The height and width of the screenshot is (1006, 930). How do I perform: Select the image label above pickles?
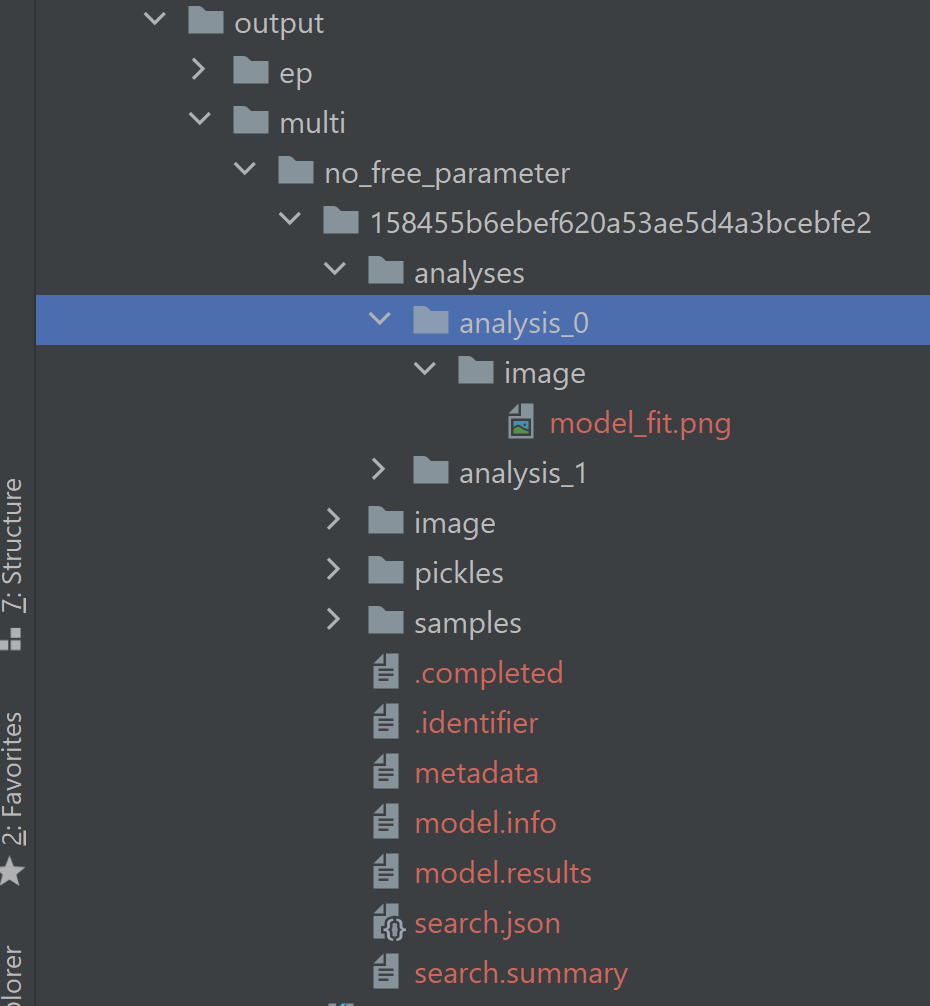(455, 524)
